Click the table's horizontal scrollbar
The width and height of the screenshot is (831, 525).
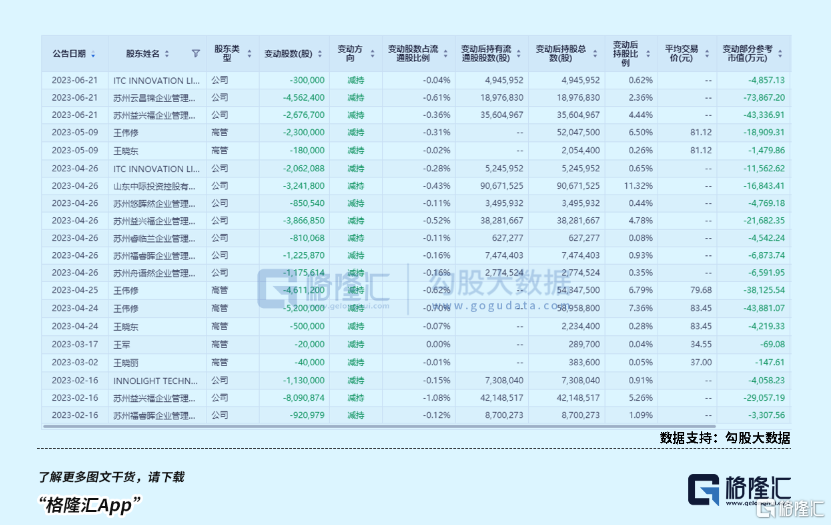pos(379,426)
